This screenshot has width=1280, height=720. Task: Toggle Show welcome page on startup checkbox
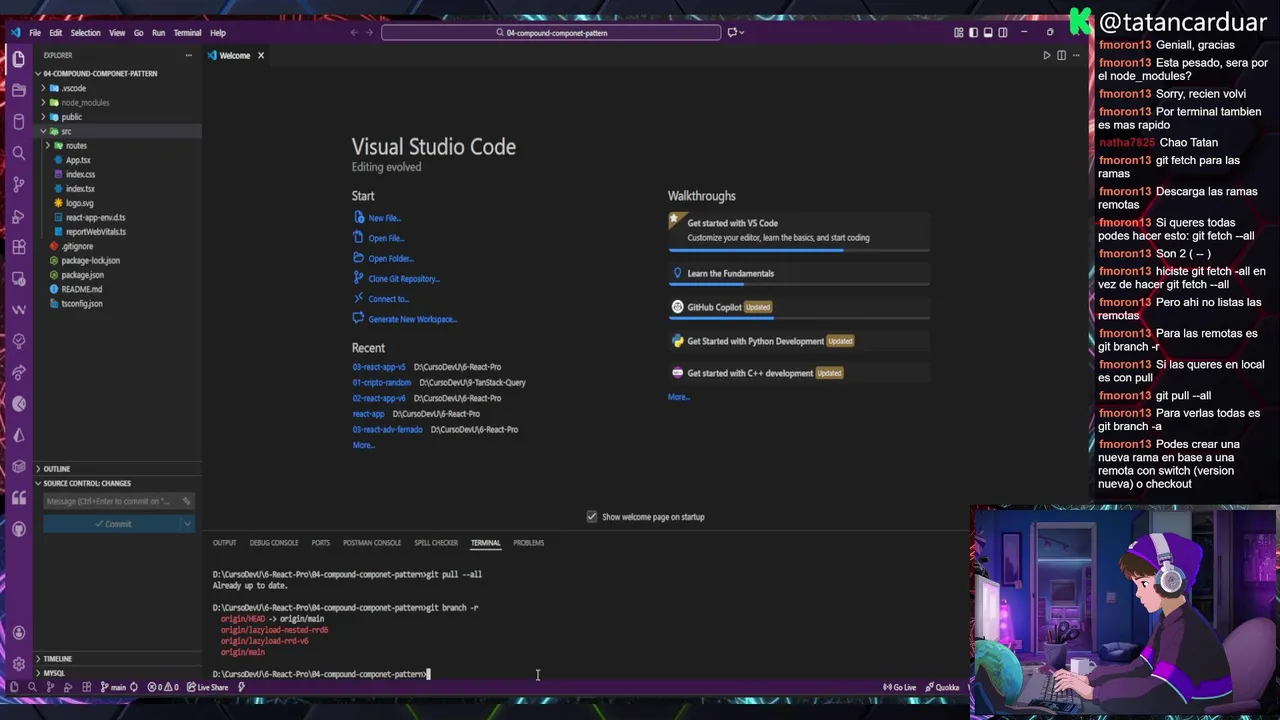pos(592,517)
